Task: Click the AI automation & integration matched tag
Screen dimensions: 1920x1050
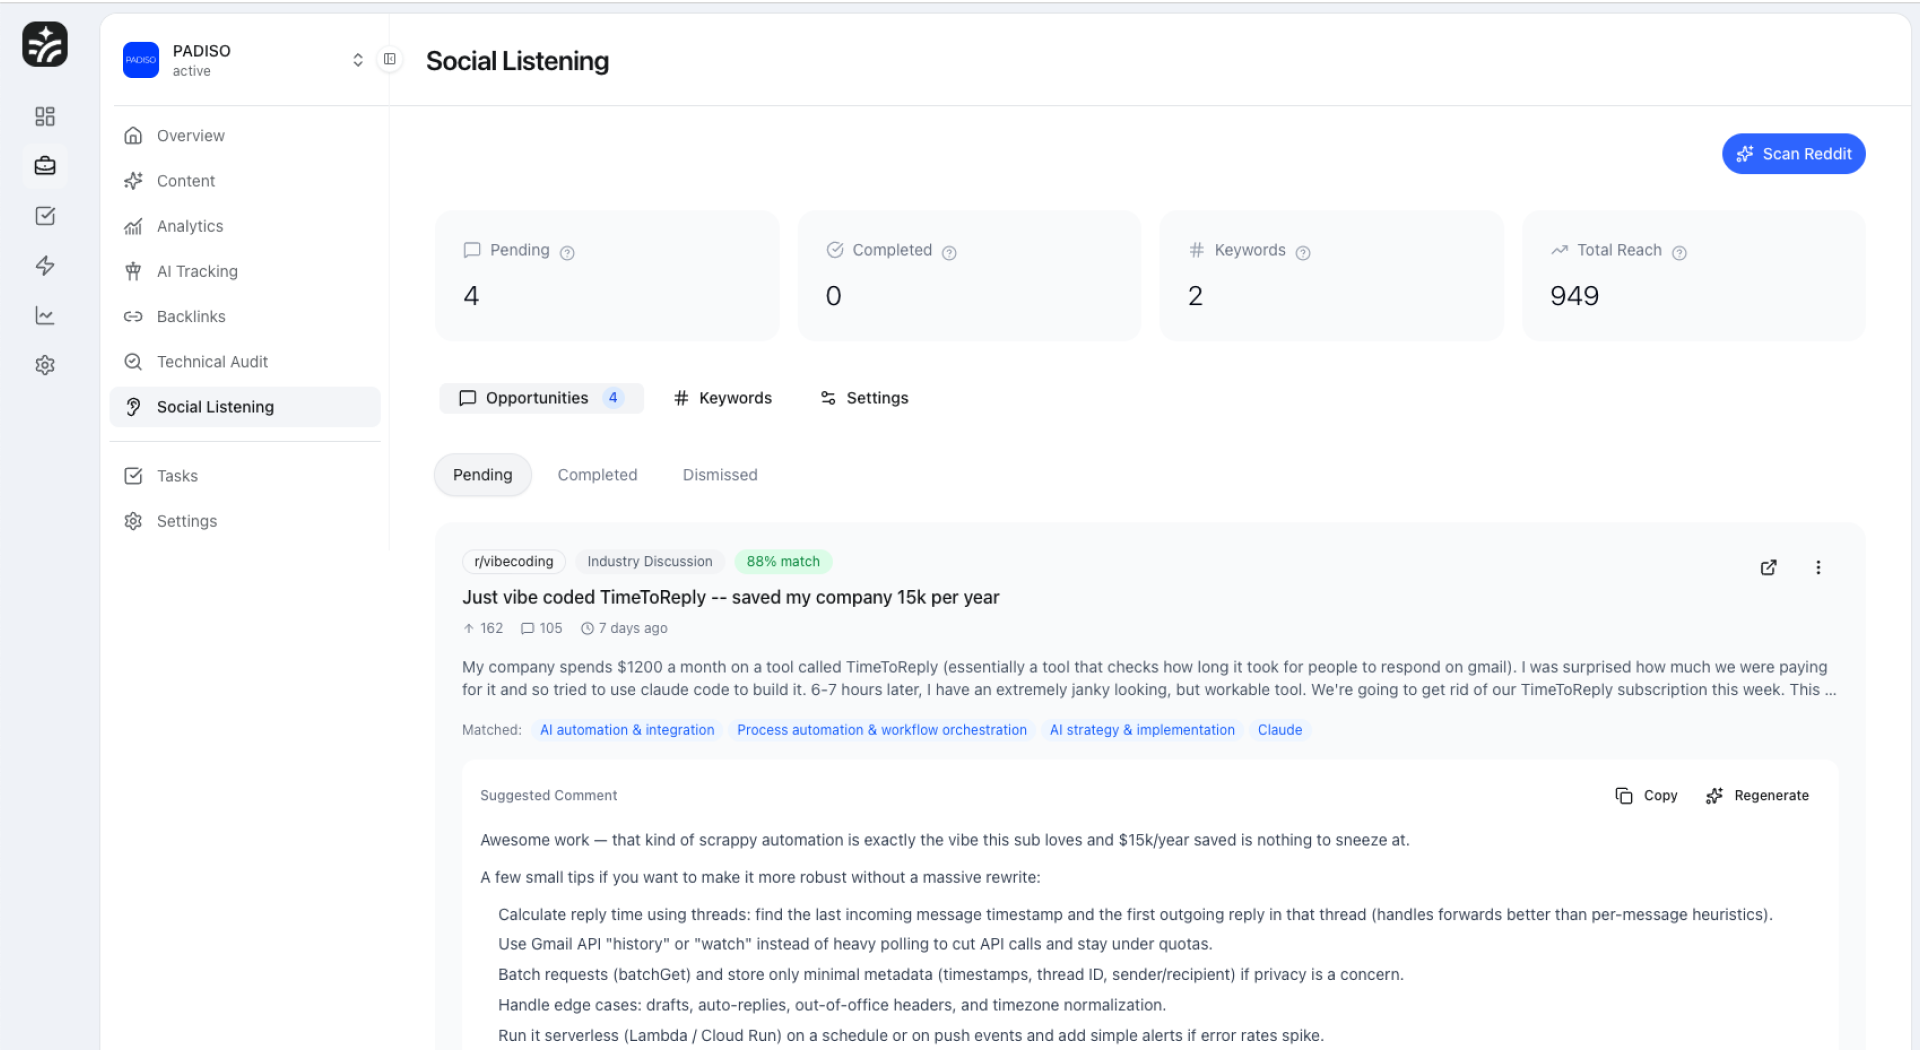Action: click(627, 730)
